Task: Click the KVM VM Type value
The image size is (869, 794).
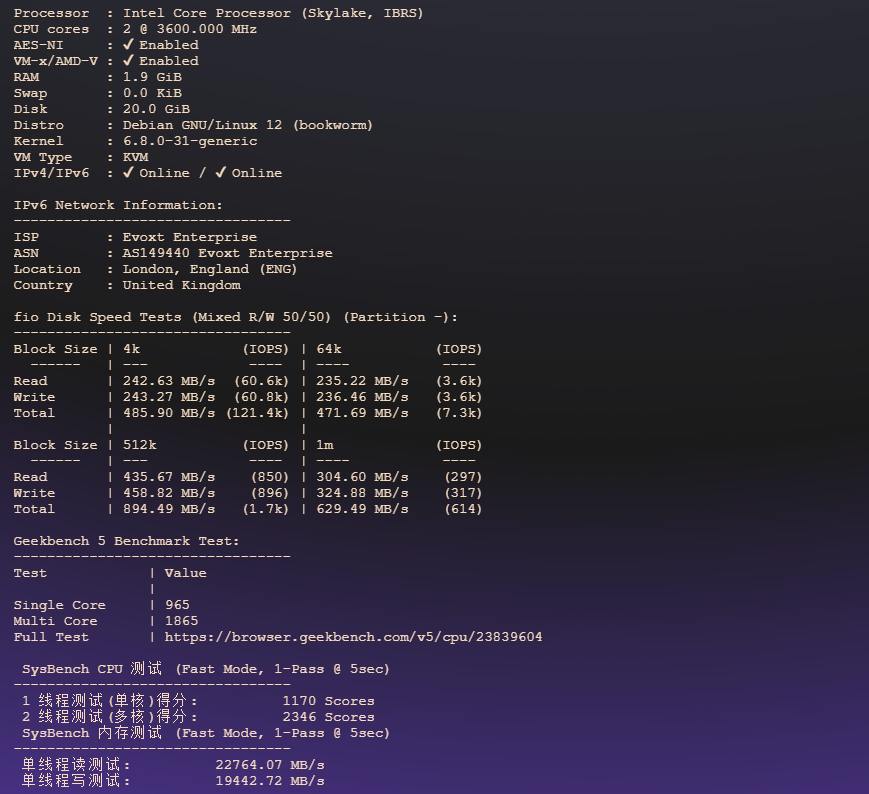Action: coord(135,157)
